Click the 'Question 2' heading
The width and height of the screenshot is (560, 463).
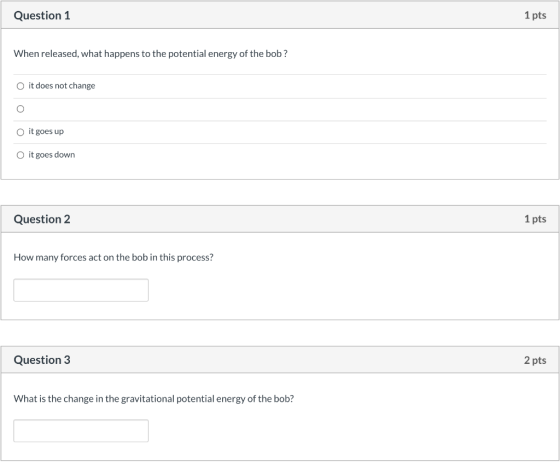42,219
